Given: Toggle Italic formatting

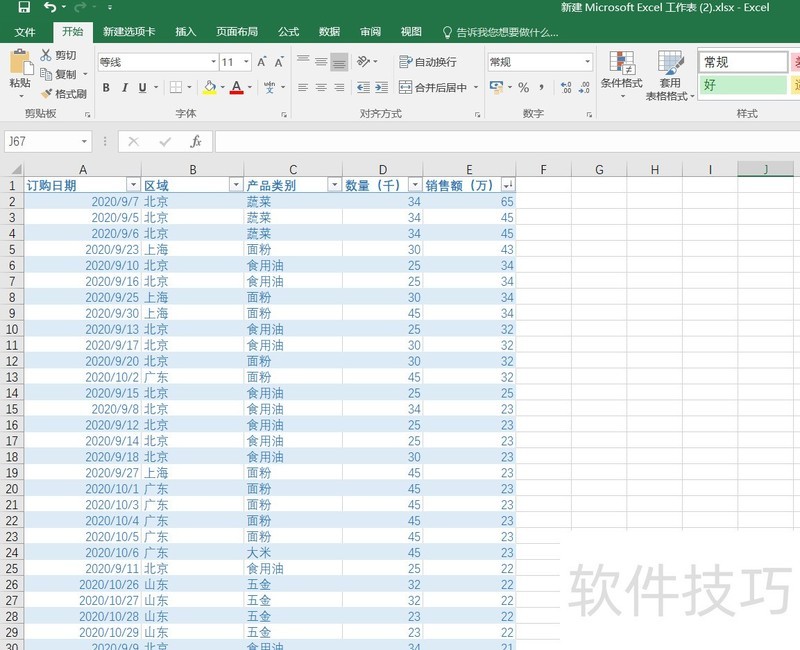Looking at the screenshot, I should [x=124, y=88].
